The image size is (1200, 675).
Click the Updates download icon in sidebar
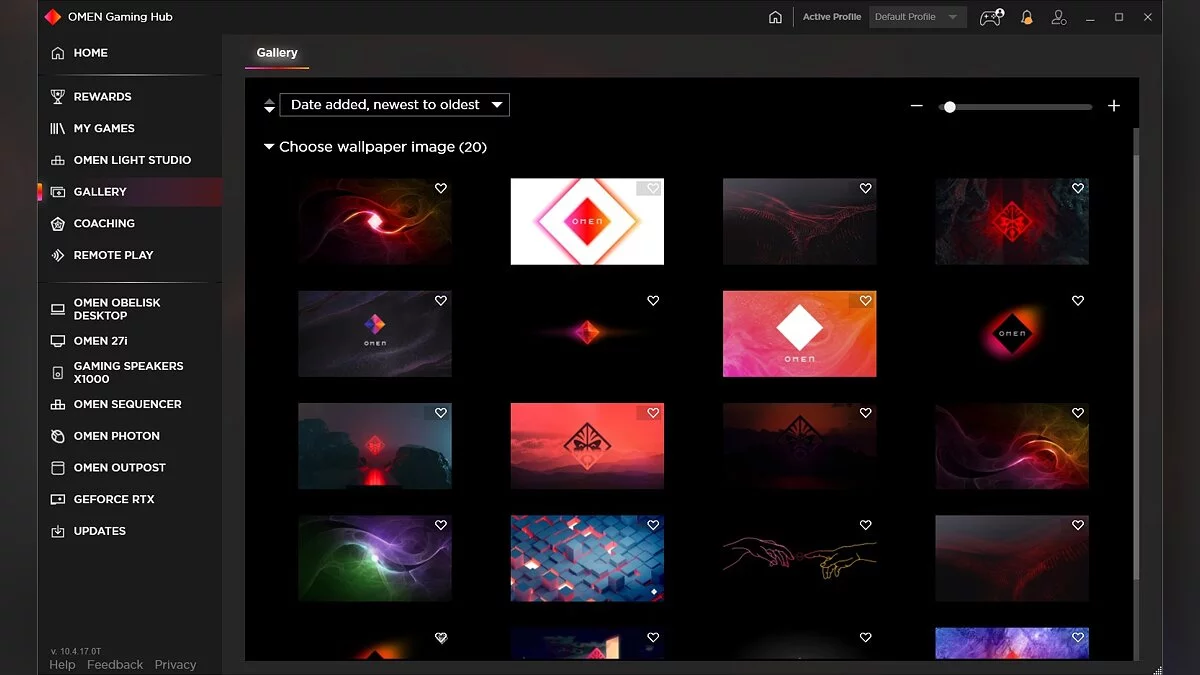[x=58, y=531]
